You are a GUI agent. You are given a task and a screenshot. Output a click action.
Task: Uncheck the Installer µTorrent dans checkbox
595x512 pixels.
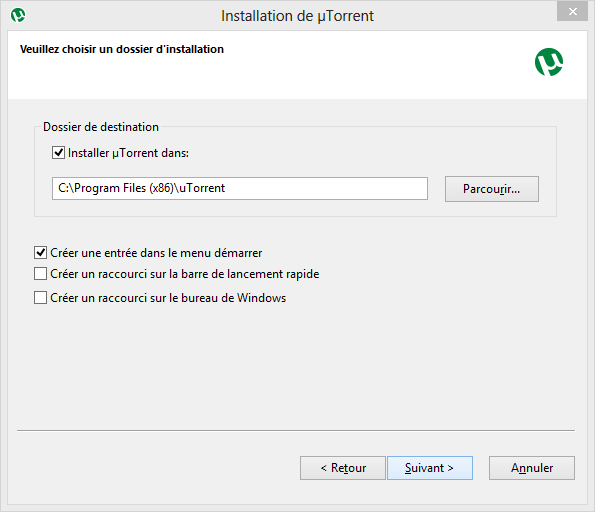58,153
